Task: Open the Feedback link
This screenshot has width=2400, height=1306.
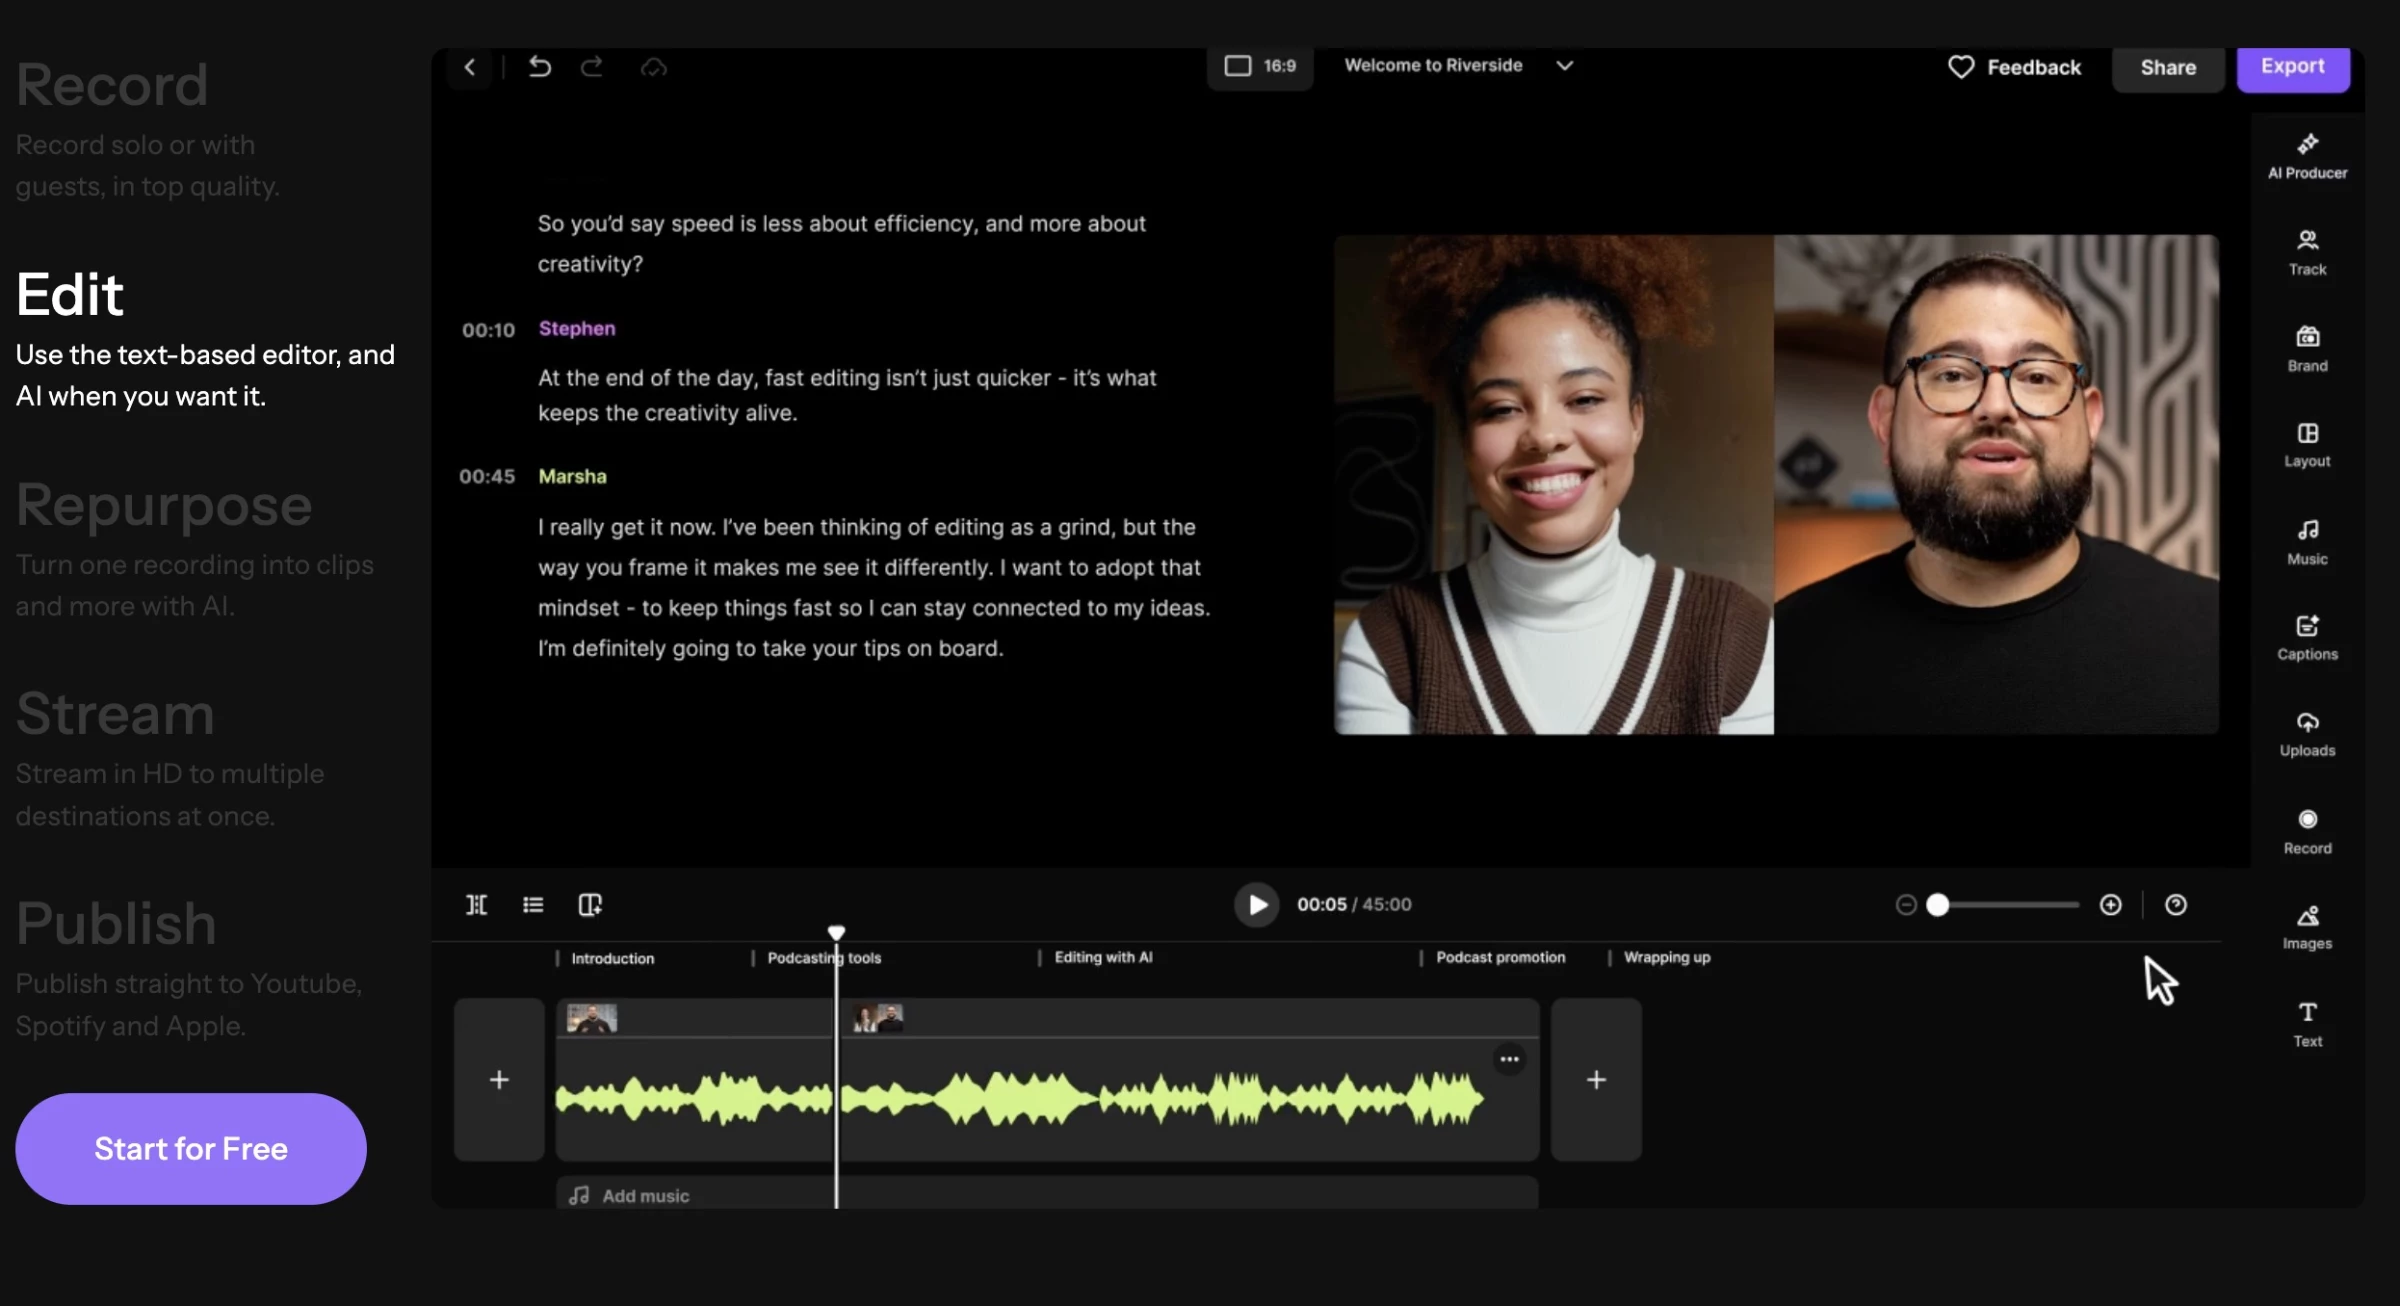Action: click(x=2014, y=67)
